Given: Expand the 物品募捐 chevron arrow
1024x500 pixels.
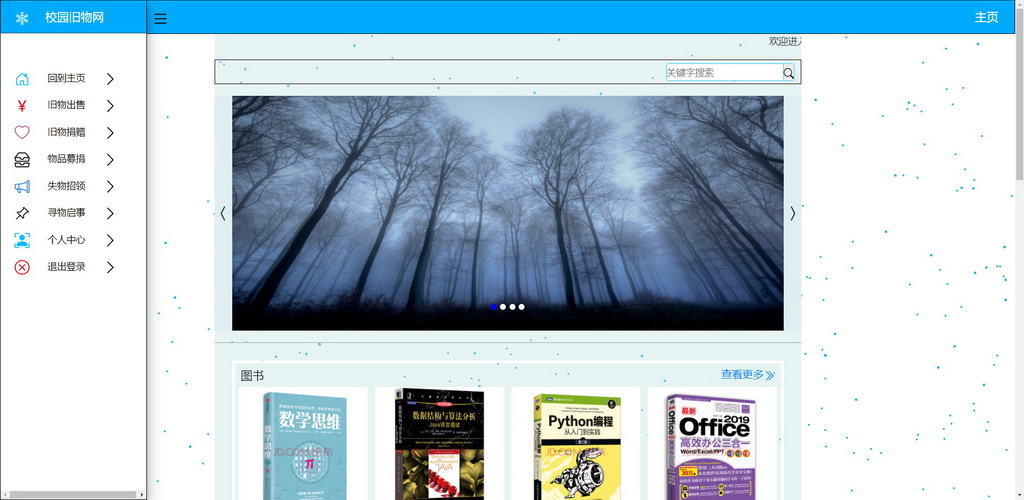Looking at the screenshot, I should pos(110,159).
